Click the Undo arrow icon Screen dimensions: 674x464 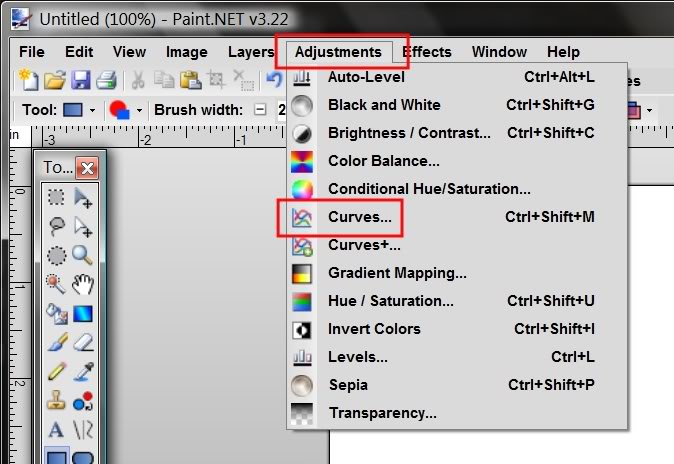tap(274, 80)
